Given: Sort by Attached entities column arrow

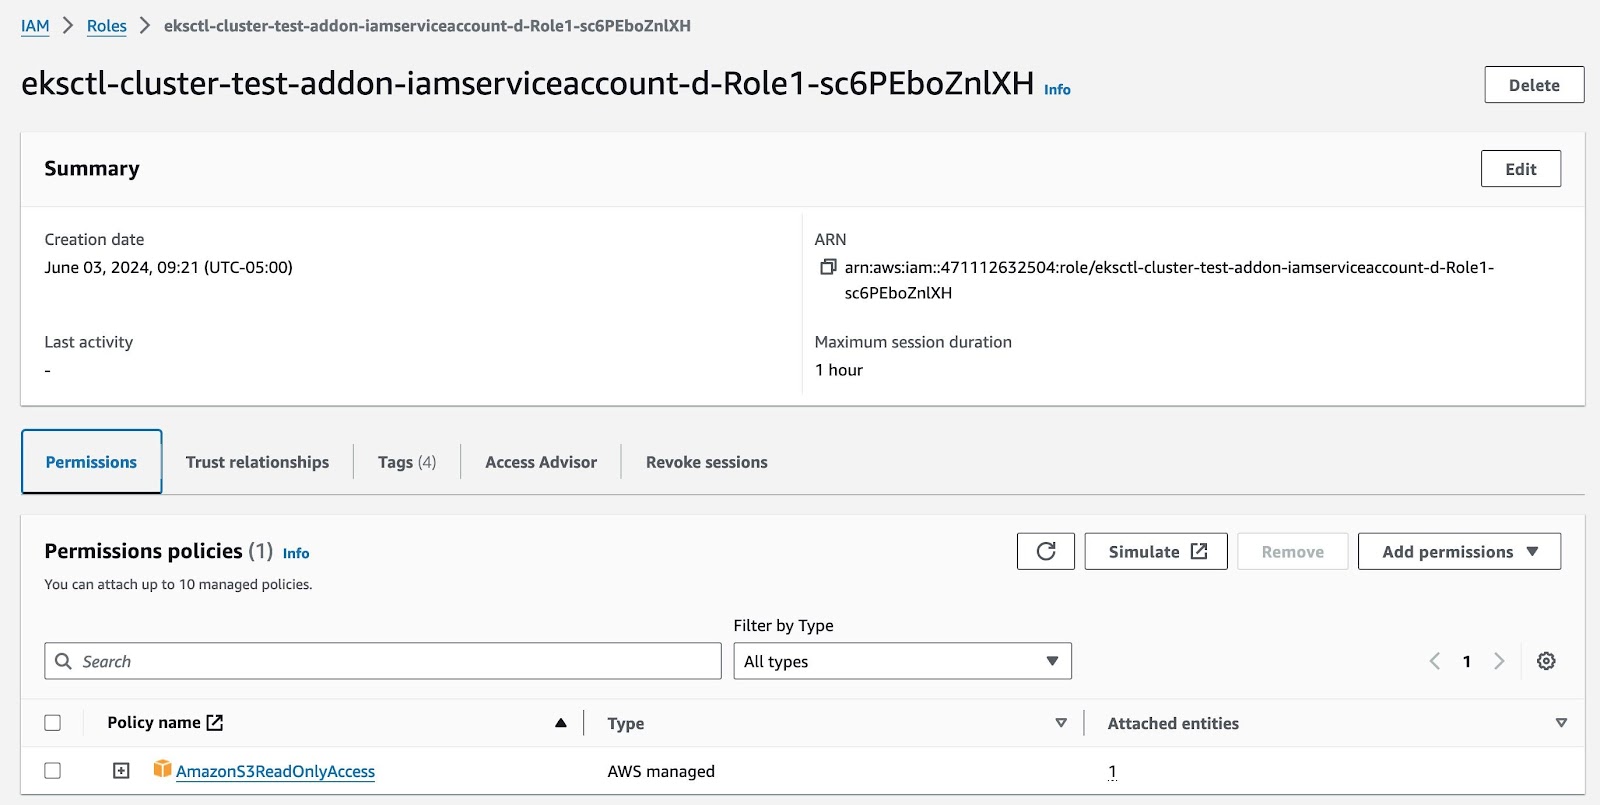Looking at the screenshot, I should [x=1561, y=723].
